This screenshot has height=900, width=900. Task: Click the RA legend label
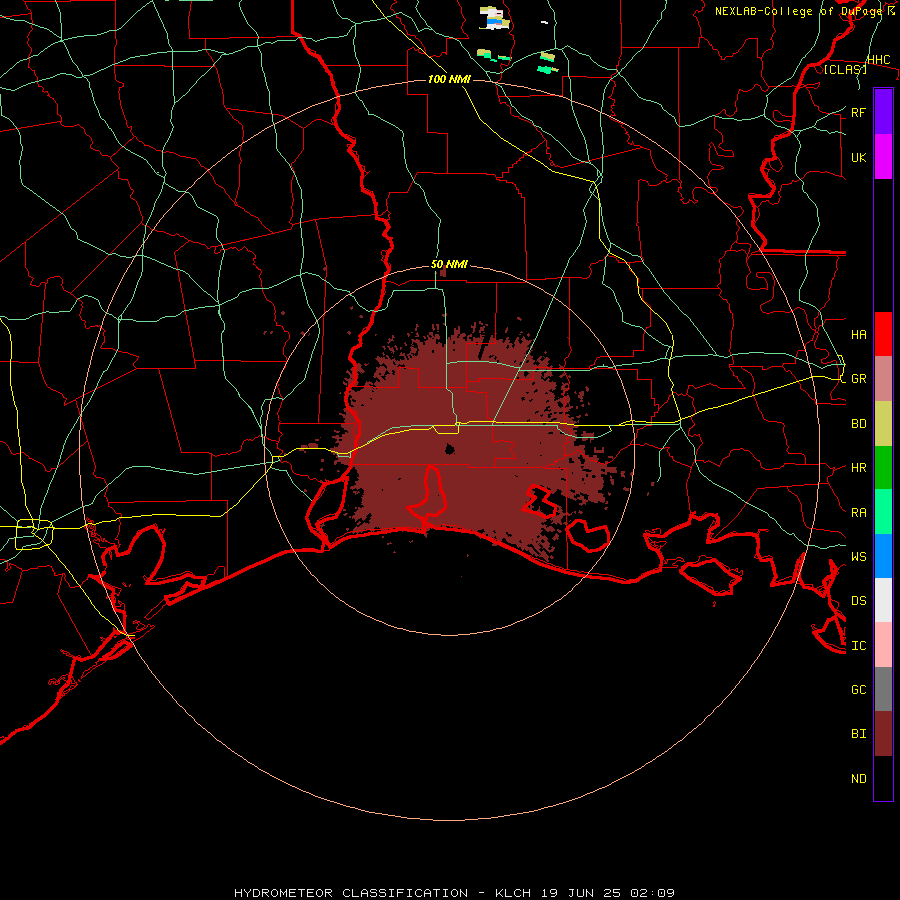(858, 513)
